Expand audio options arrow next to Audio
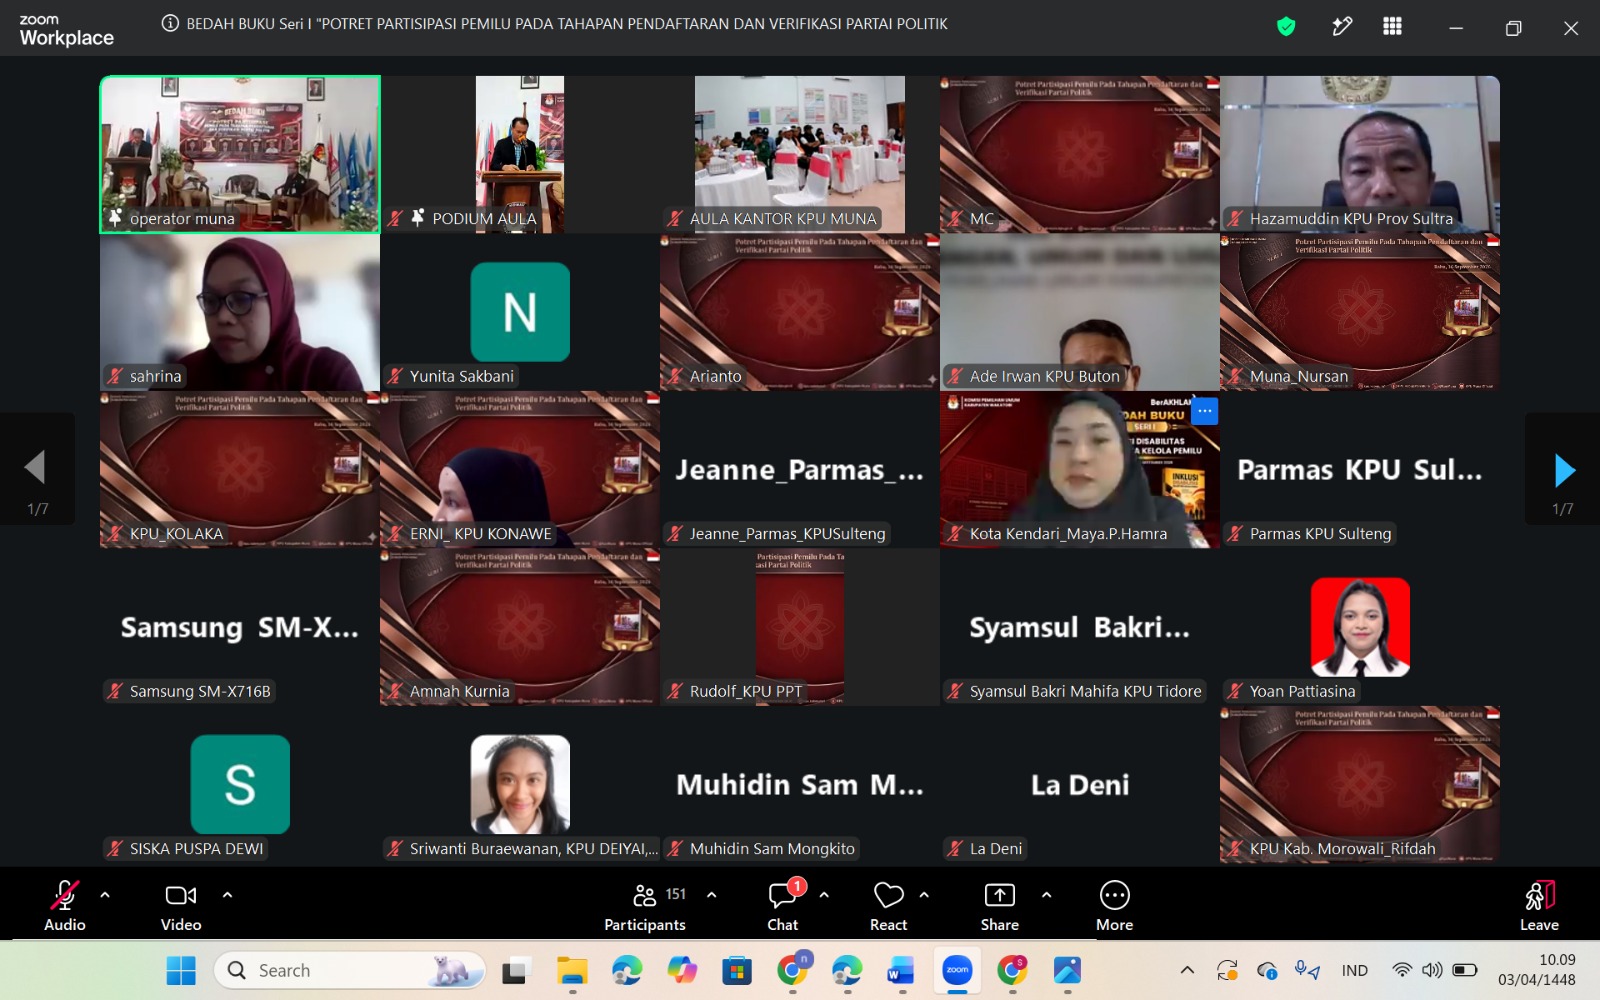Viewport: 1600px width, 1000px height. point(105,895)
